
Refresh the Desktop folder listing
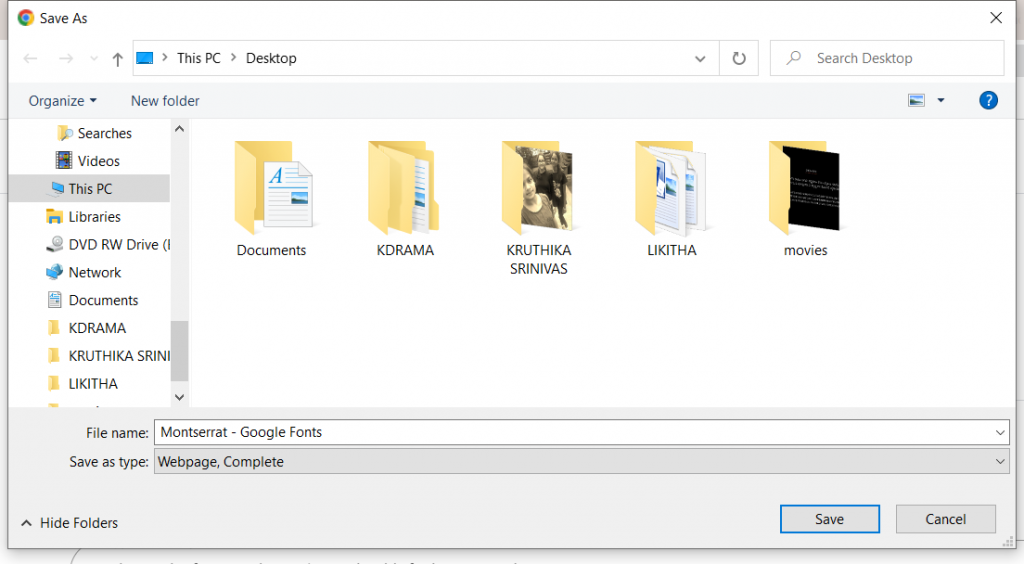[739, 58]
